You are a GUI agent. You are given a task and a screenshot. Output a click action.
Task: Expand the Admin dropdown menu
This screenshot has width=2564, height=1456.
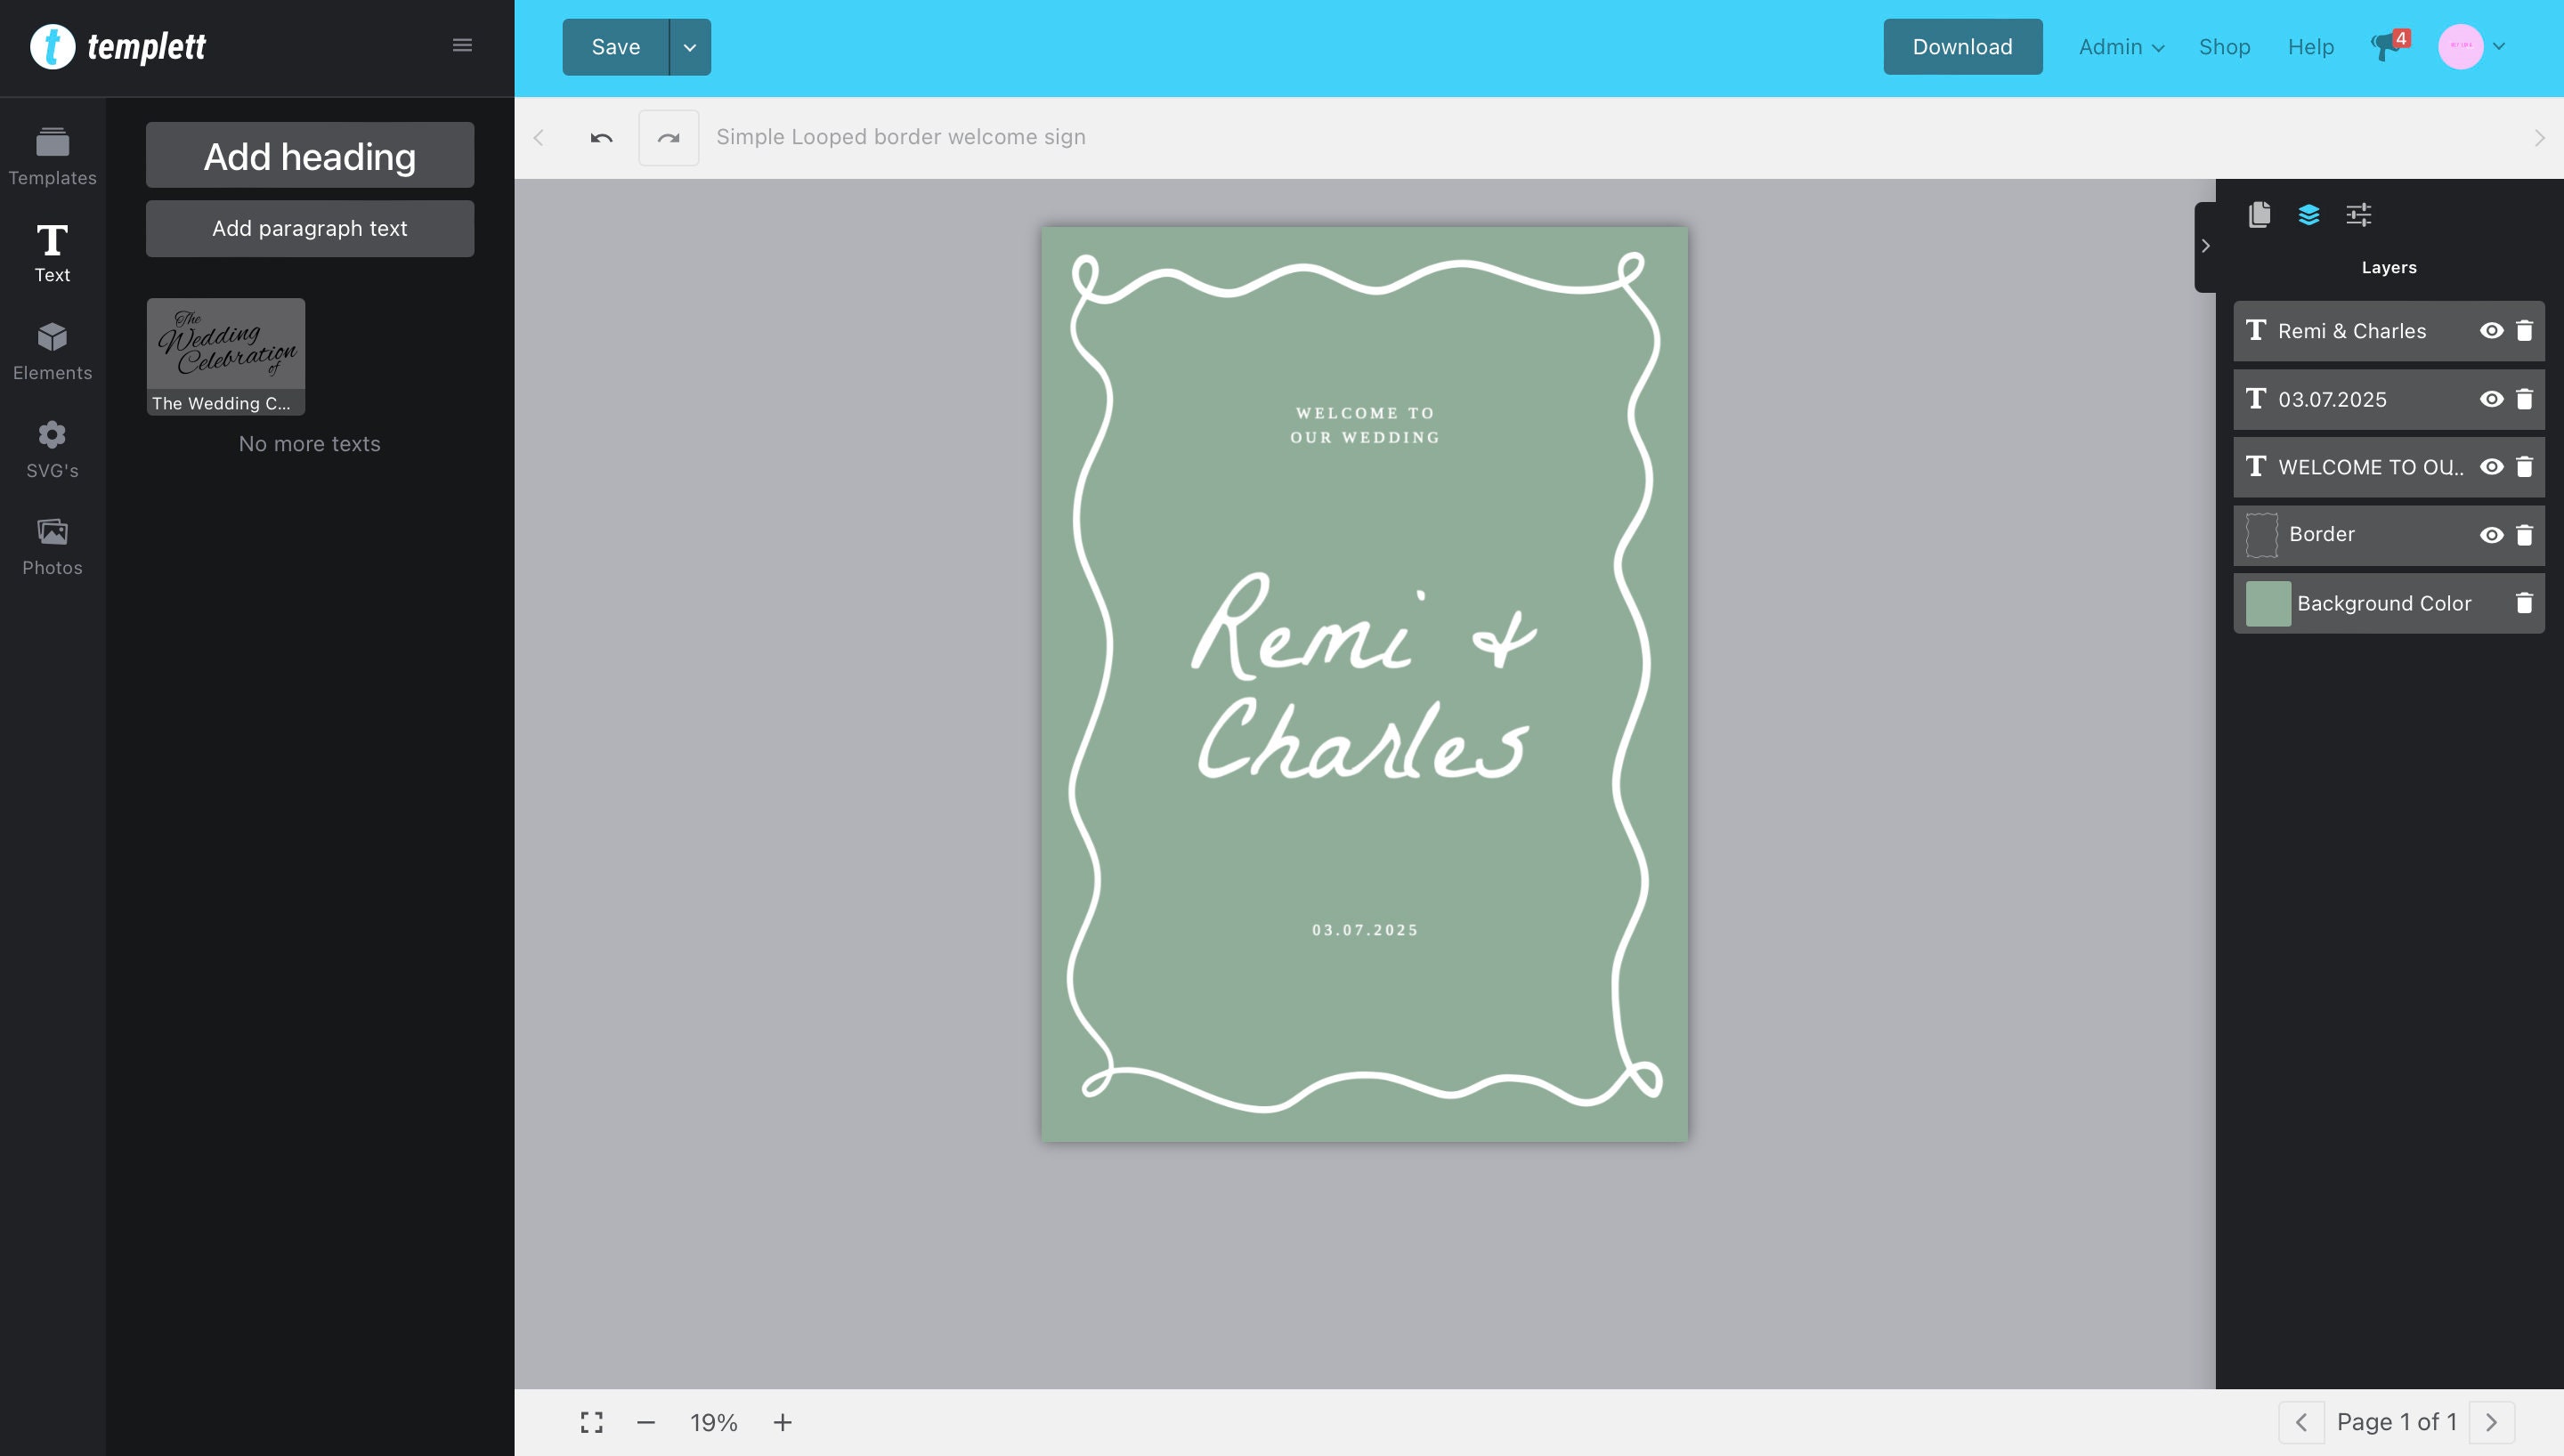coord(2119,46)
